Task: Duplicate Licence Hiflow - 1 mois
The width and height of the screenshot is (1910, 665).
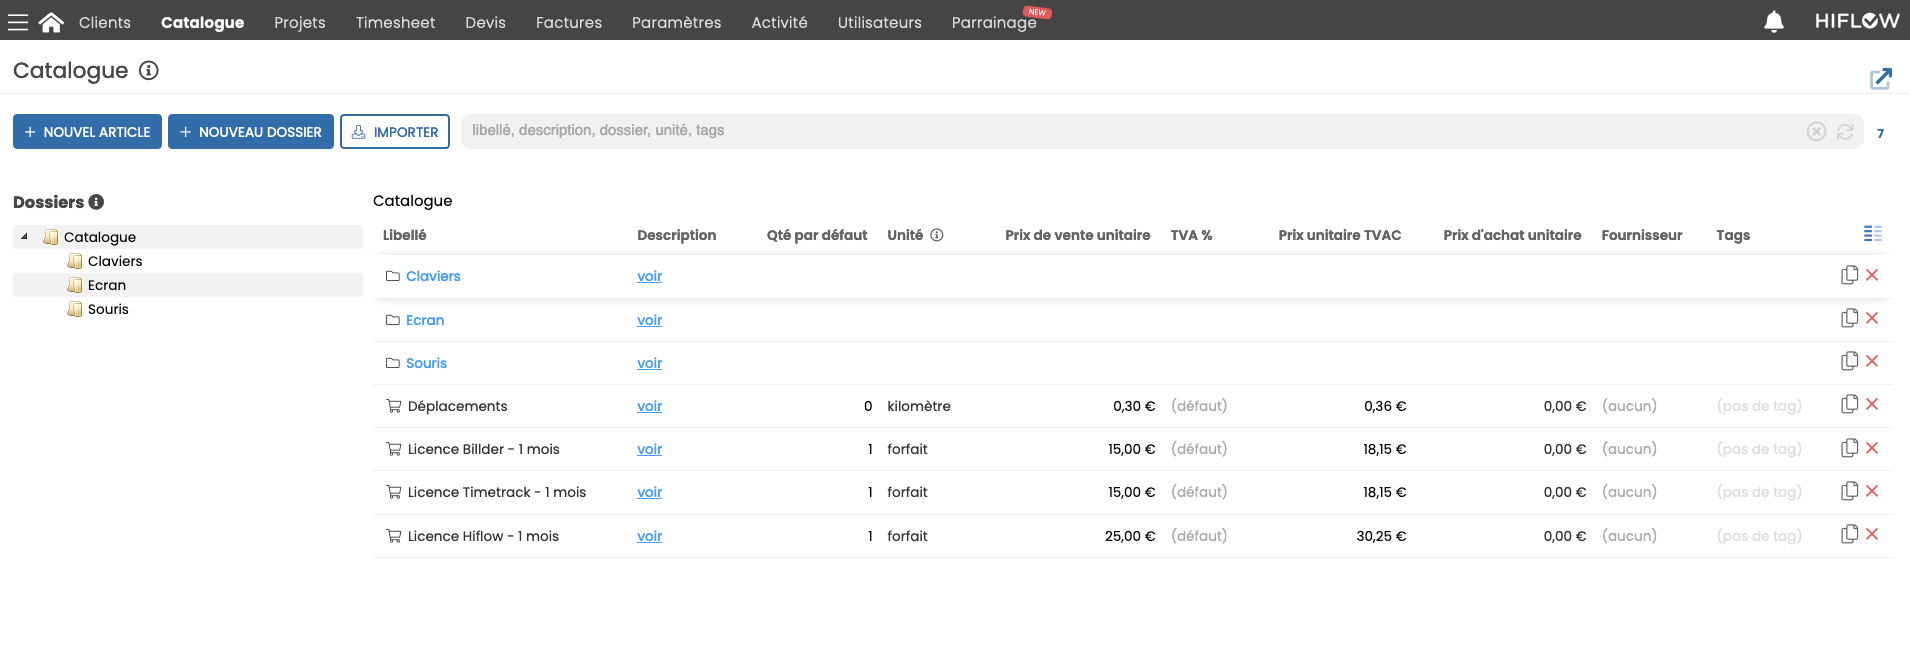Action: [x=1850, y=534]
